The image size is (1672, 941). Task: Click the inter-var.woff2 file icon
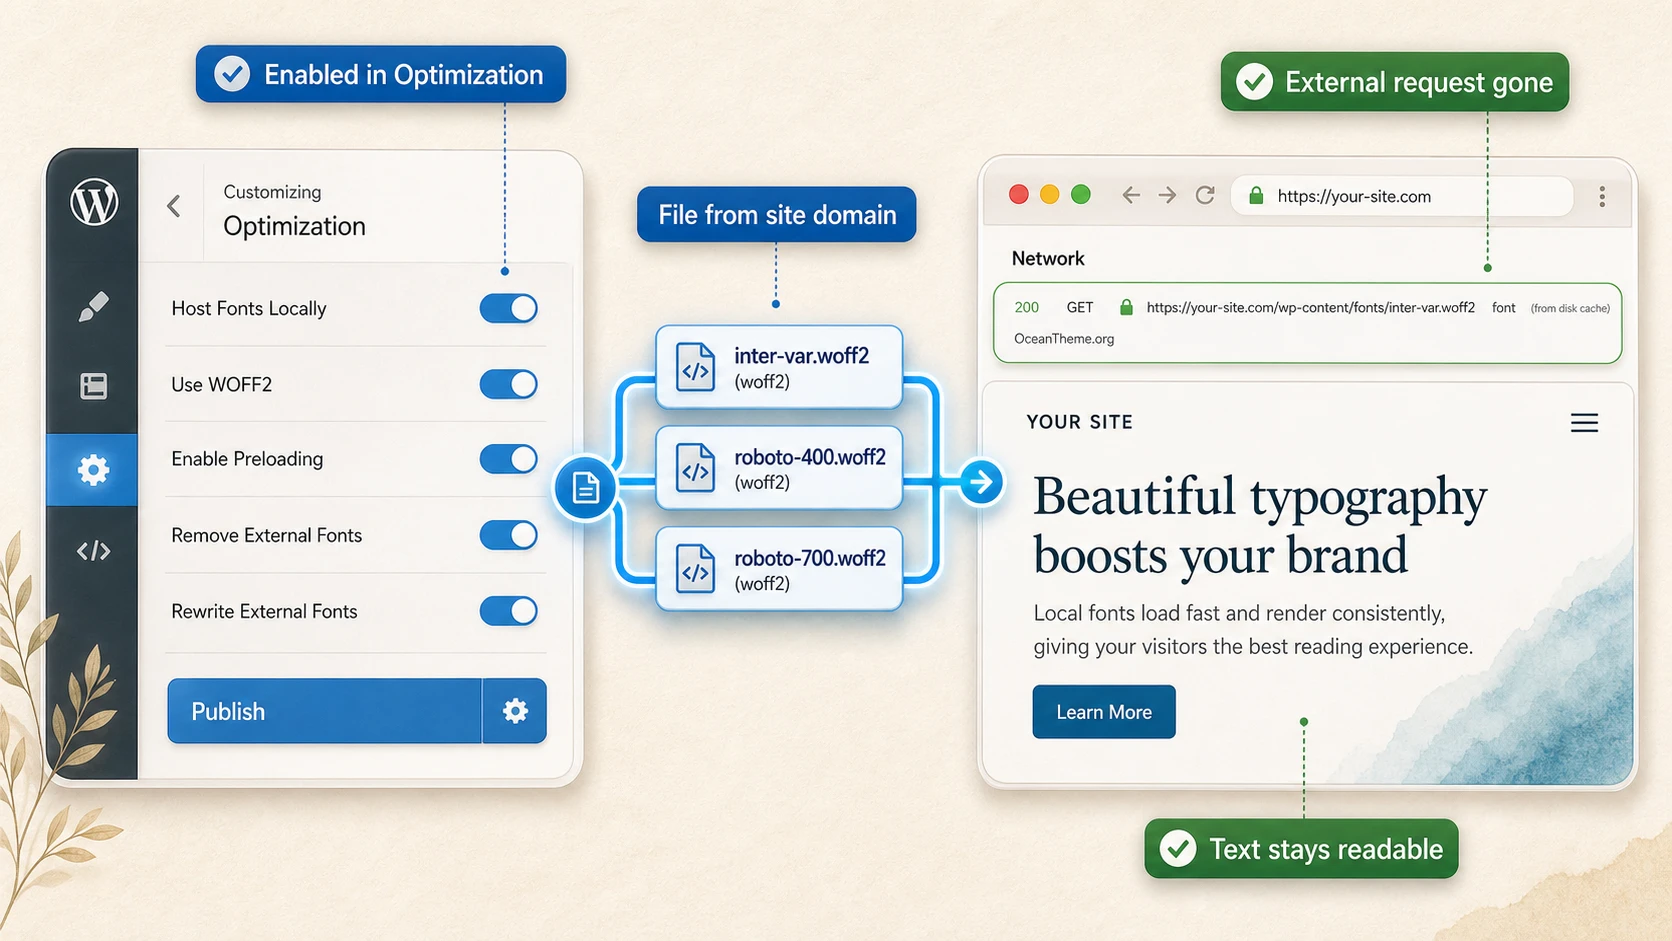pos(696,368)
